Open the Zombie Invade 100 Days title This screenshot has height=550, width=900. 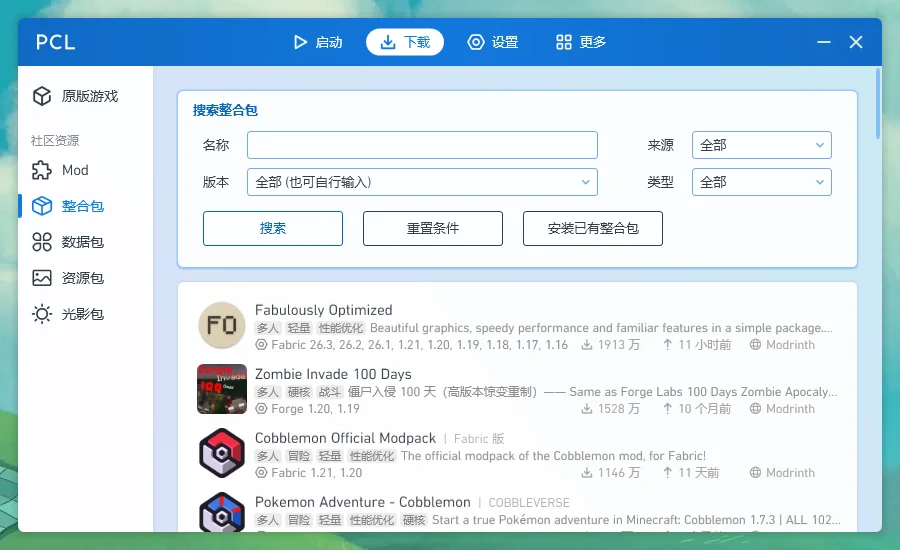point(333,374)
